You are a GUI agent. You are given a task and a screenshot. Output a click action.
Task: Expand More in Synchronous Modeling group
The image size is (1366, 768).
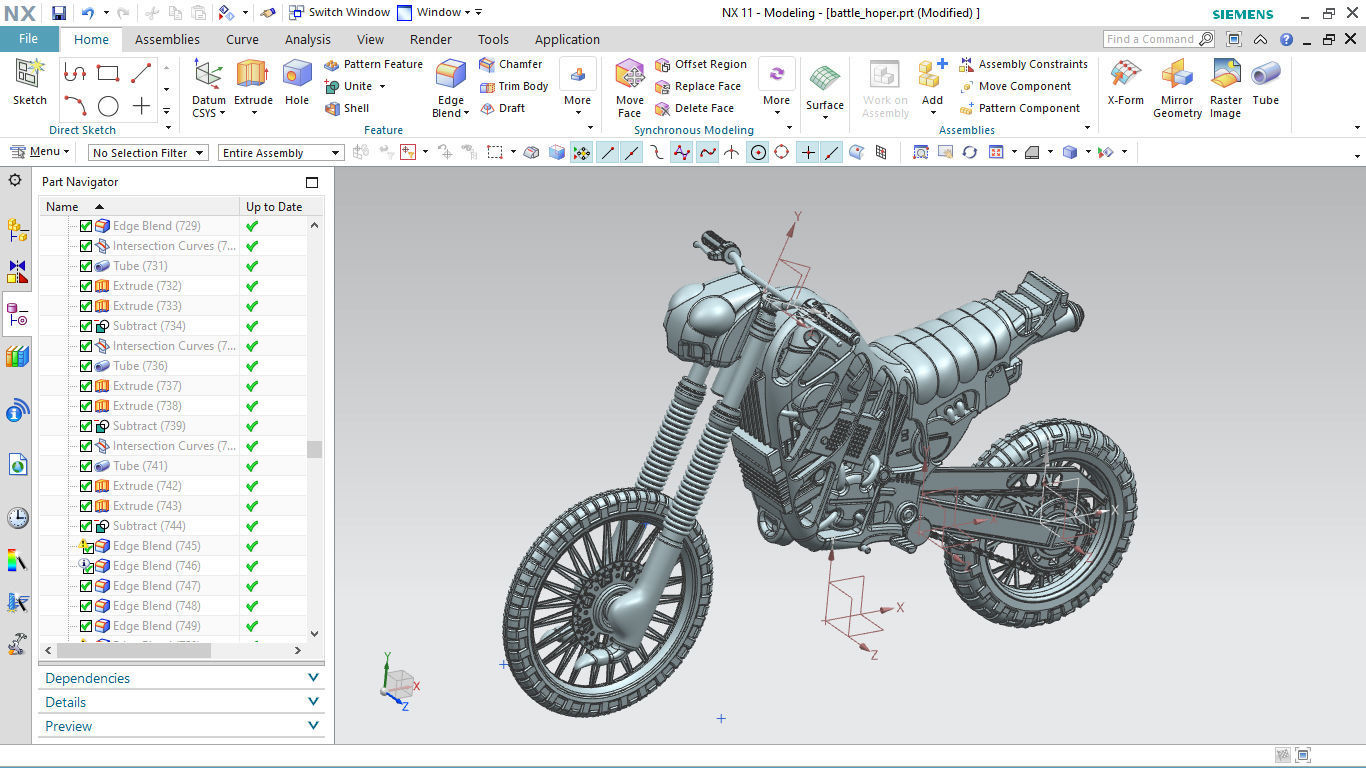[x=776, y=88]
